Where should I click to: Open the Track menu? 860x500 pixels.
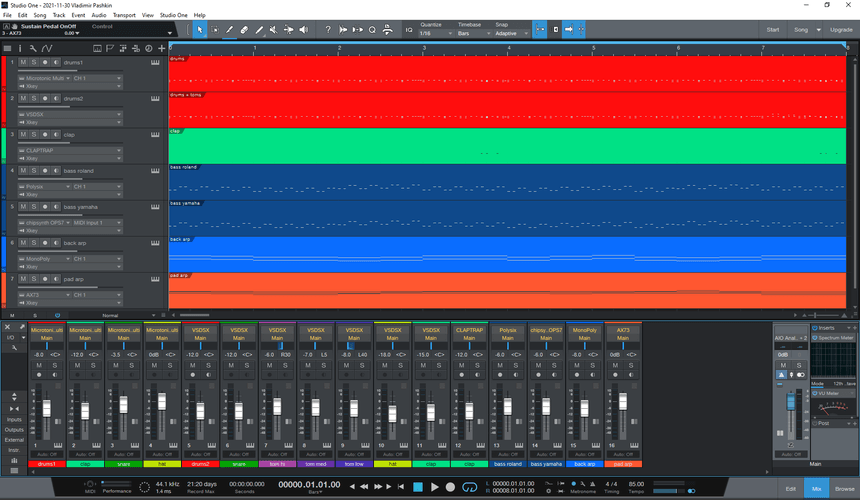coord(59,15)
